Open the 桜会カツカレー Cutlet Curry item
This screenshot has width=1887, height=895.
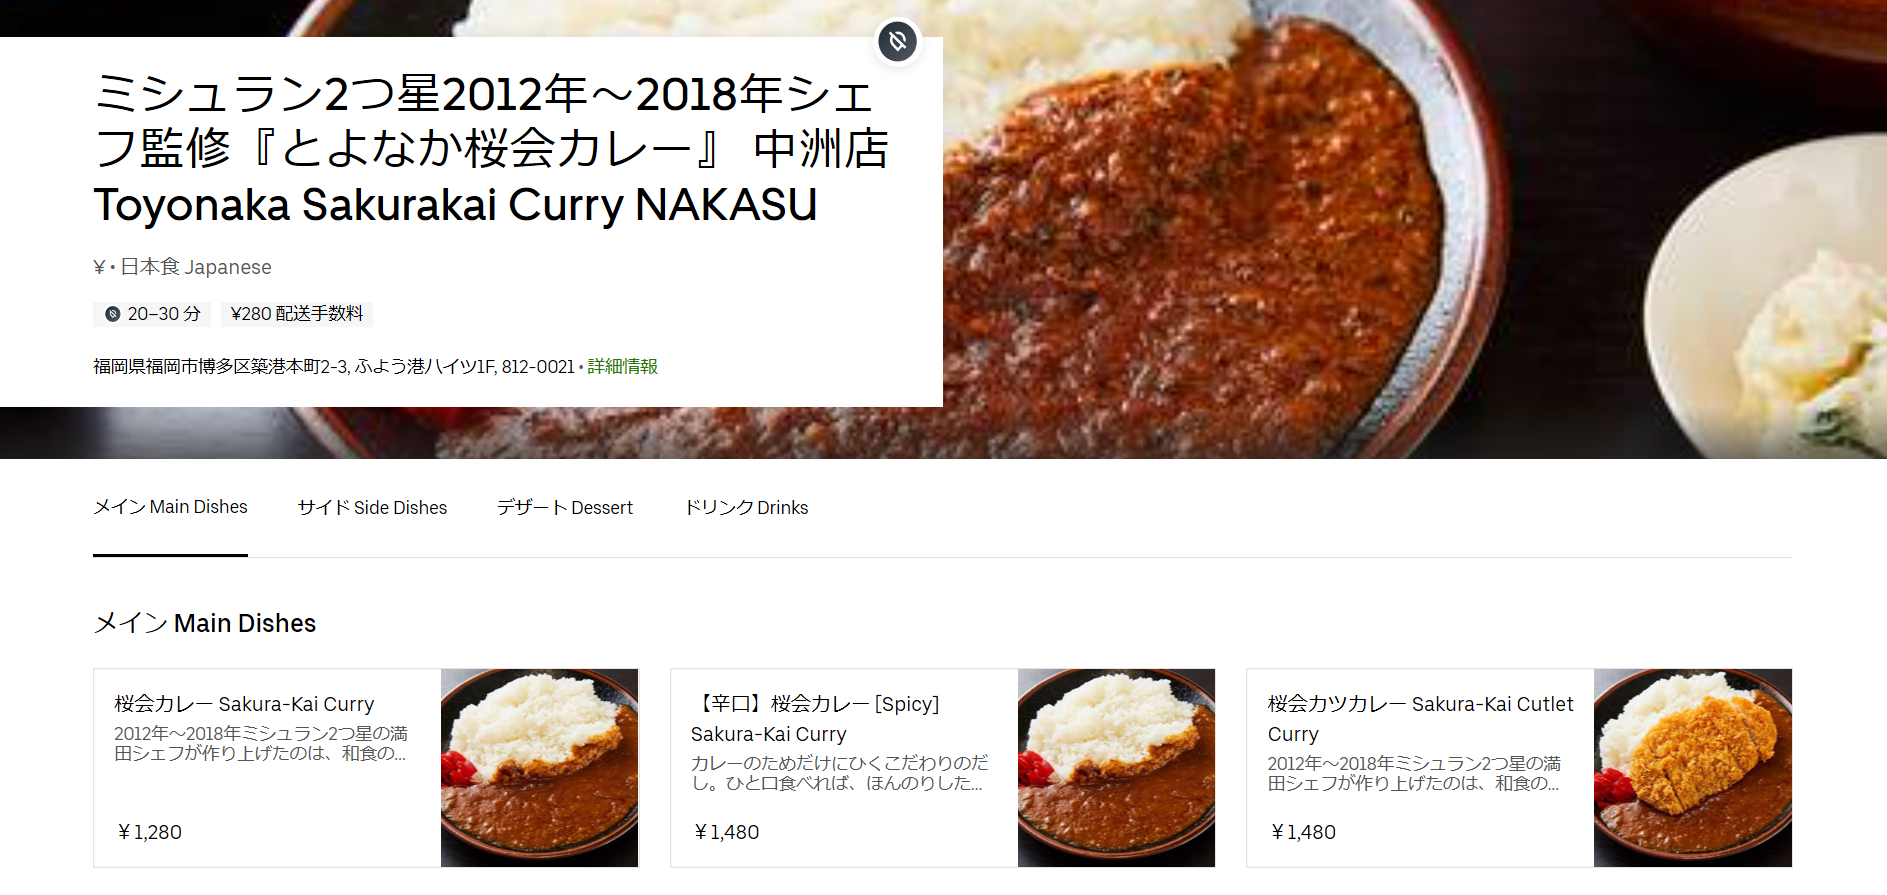click(1519, 768)
